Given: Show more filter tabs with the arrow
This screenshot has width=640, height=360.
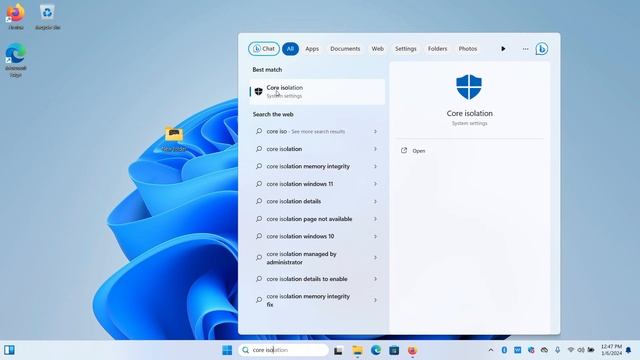Looking at the screenshot, I should [x=503, y=49].
